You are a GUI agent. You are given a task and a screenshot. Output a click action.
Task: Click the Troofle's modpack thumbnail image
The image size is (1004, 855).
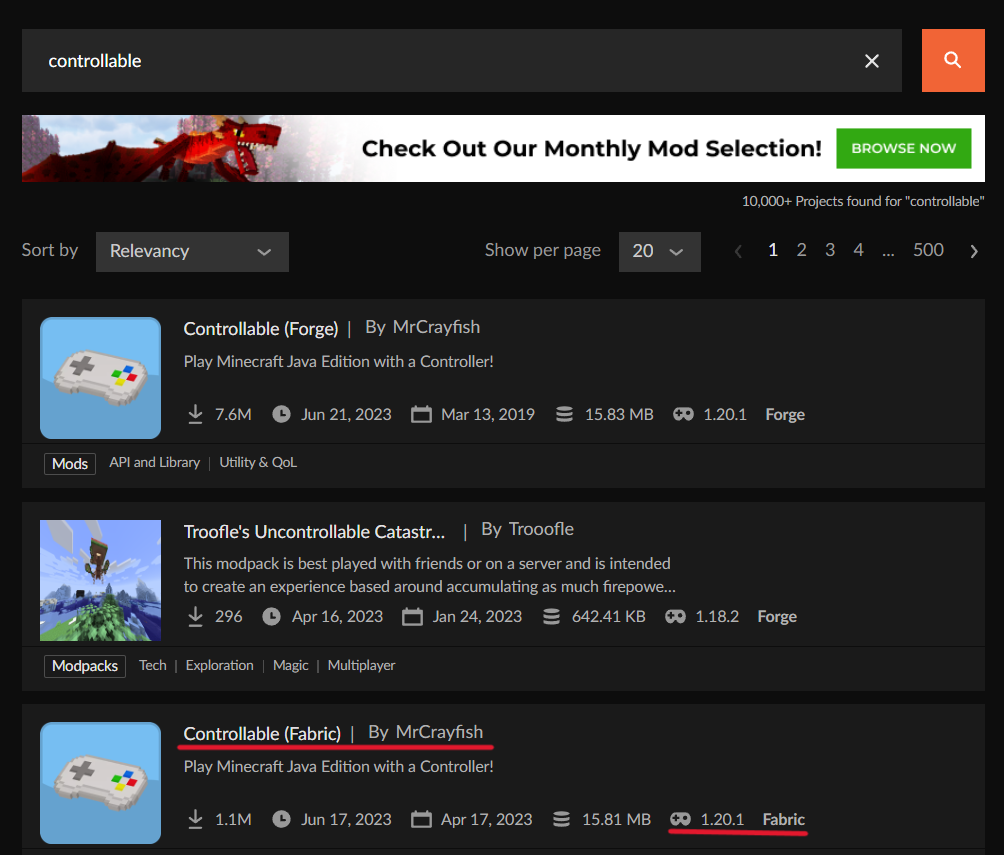point(101,580)
